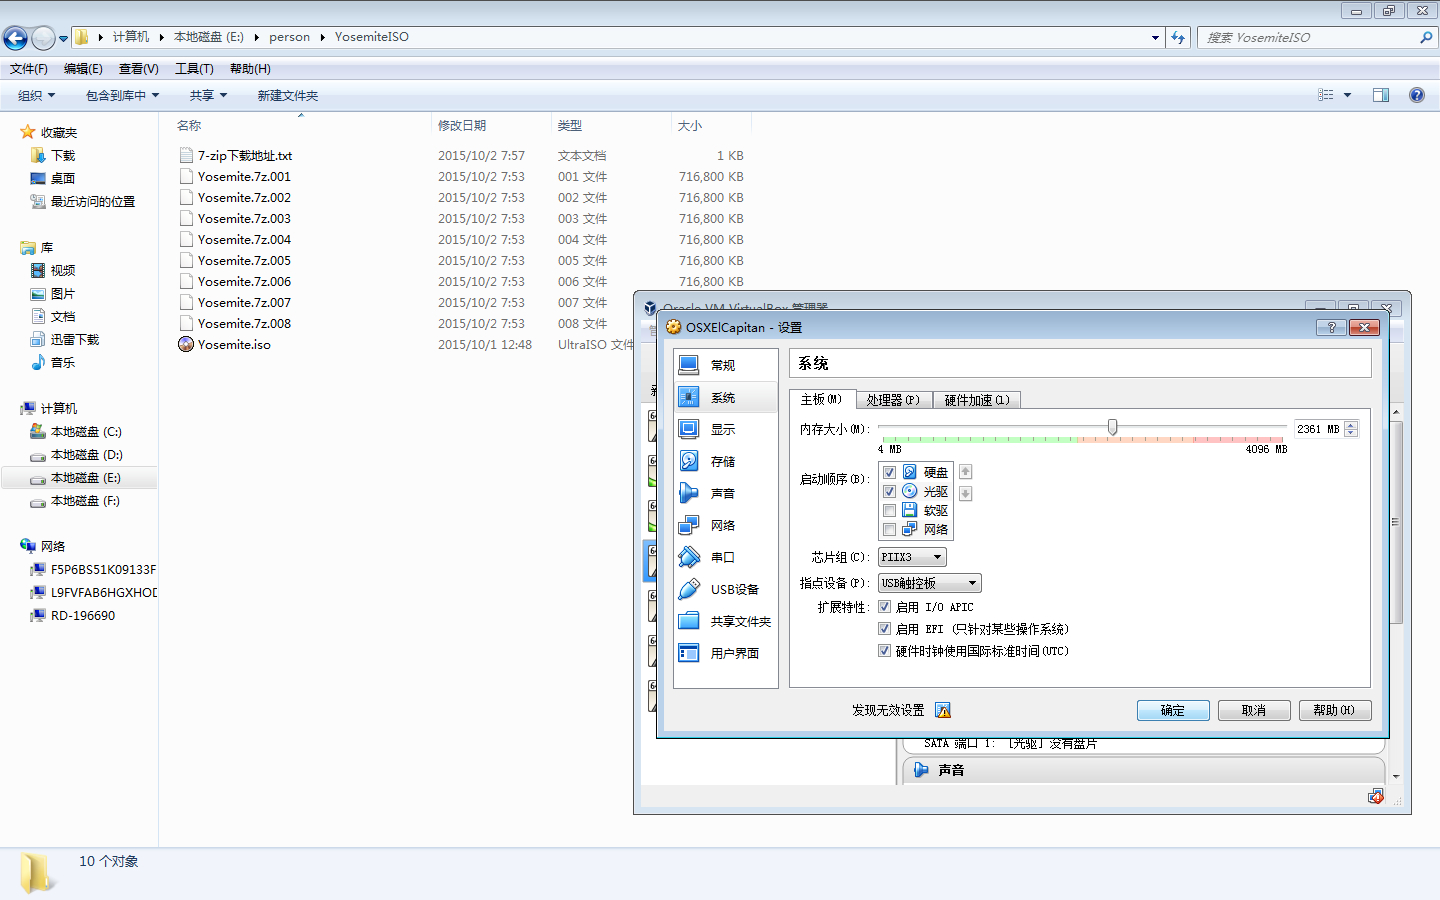Check 软驱 in boot order
Viewport: 1440px width, 900px height.
[889, 510]
